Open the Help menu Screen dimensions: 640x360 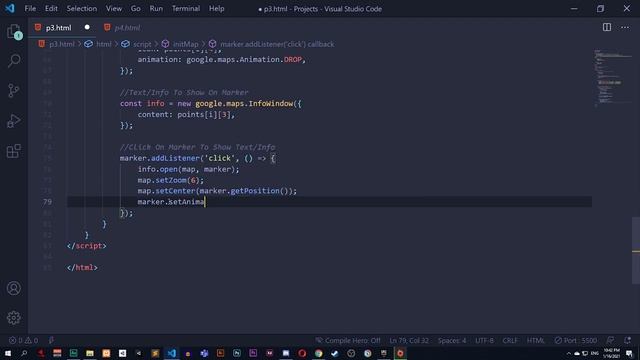(216, 8)
